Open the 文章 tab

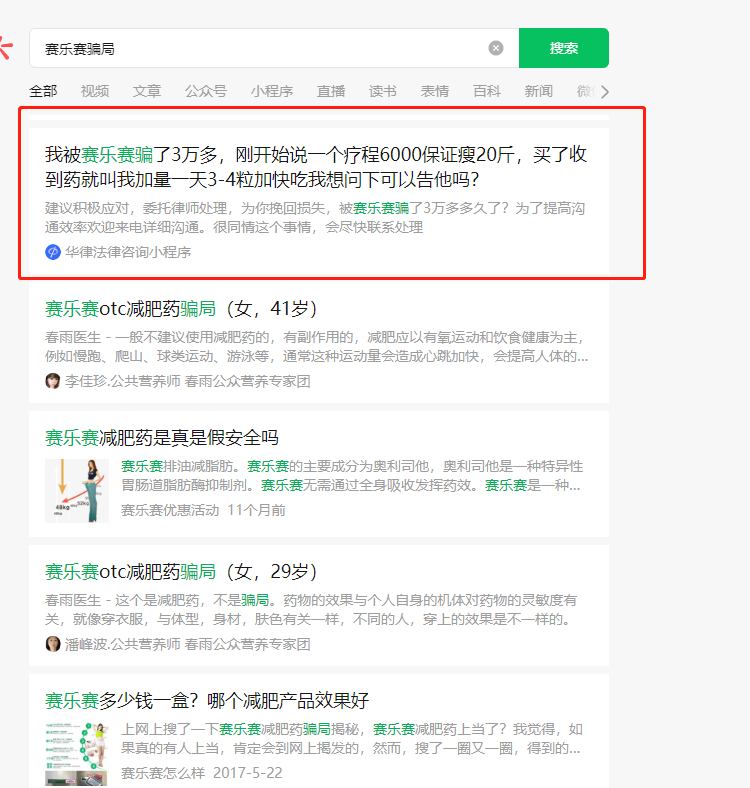[x=147, y=91]
